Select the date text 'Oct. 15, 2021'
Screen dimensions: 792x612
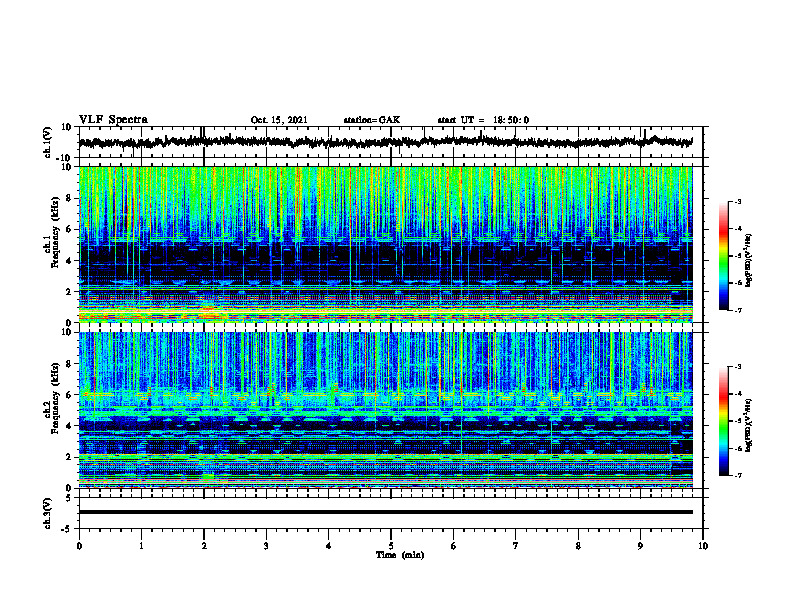279,120
